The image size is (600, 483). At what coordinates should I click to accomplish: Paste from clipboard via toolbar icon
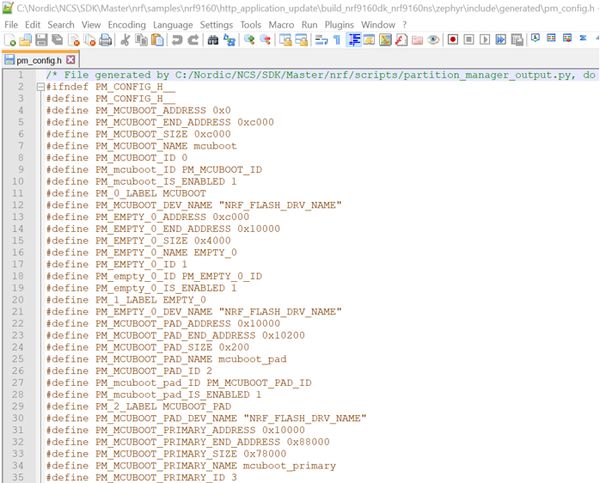pyautogui.click(x=157, y=40)
